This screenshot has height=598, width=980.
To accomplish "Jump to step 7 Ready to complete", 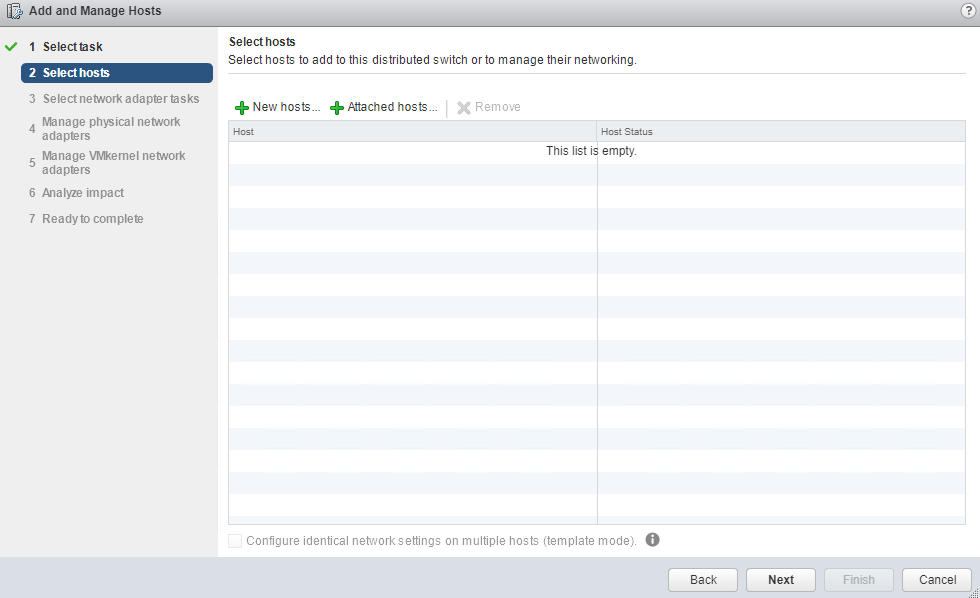I will tap(92, 219).
